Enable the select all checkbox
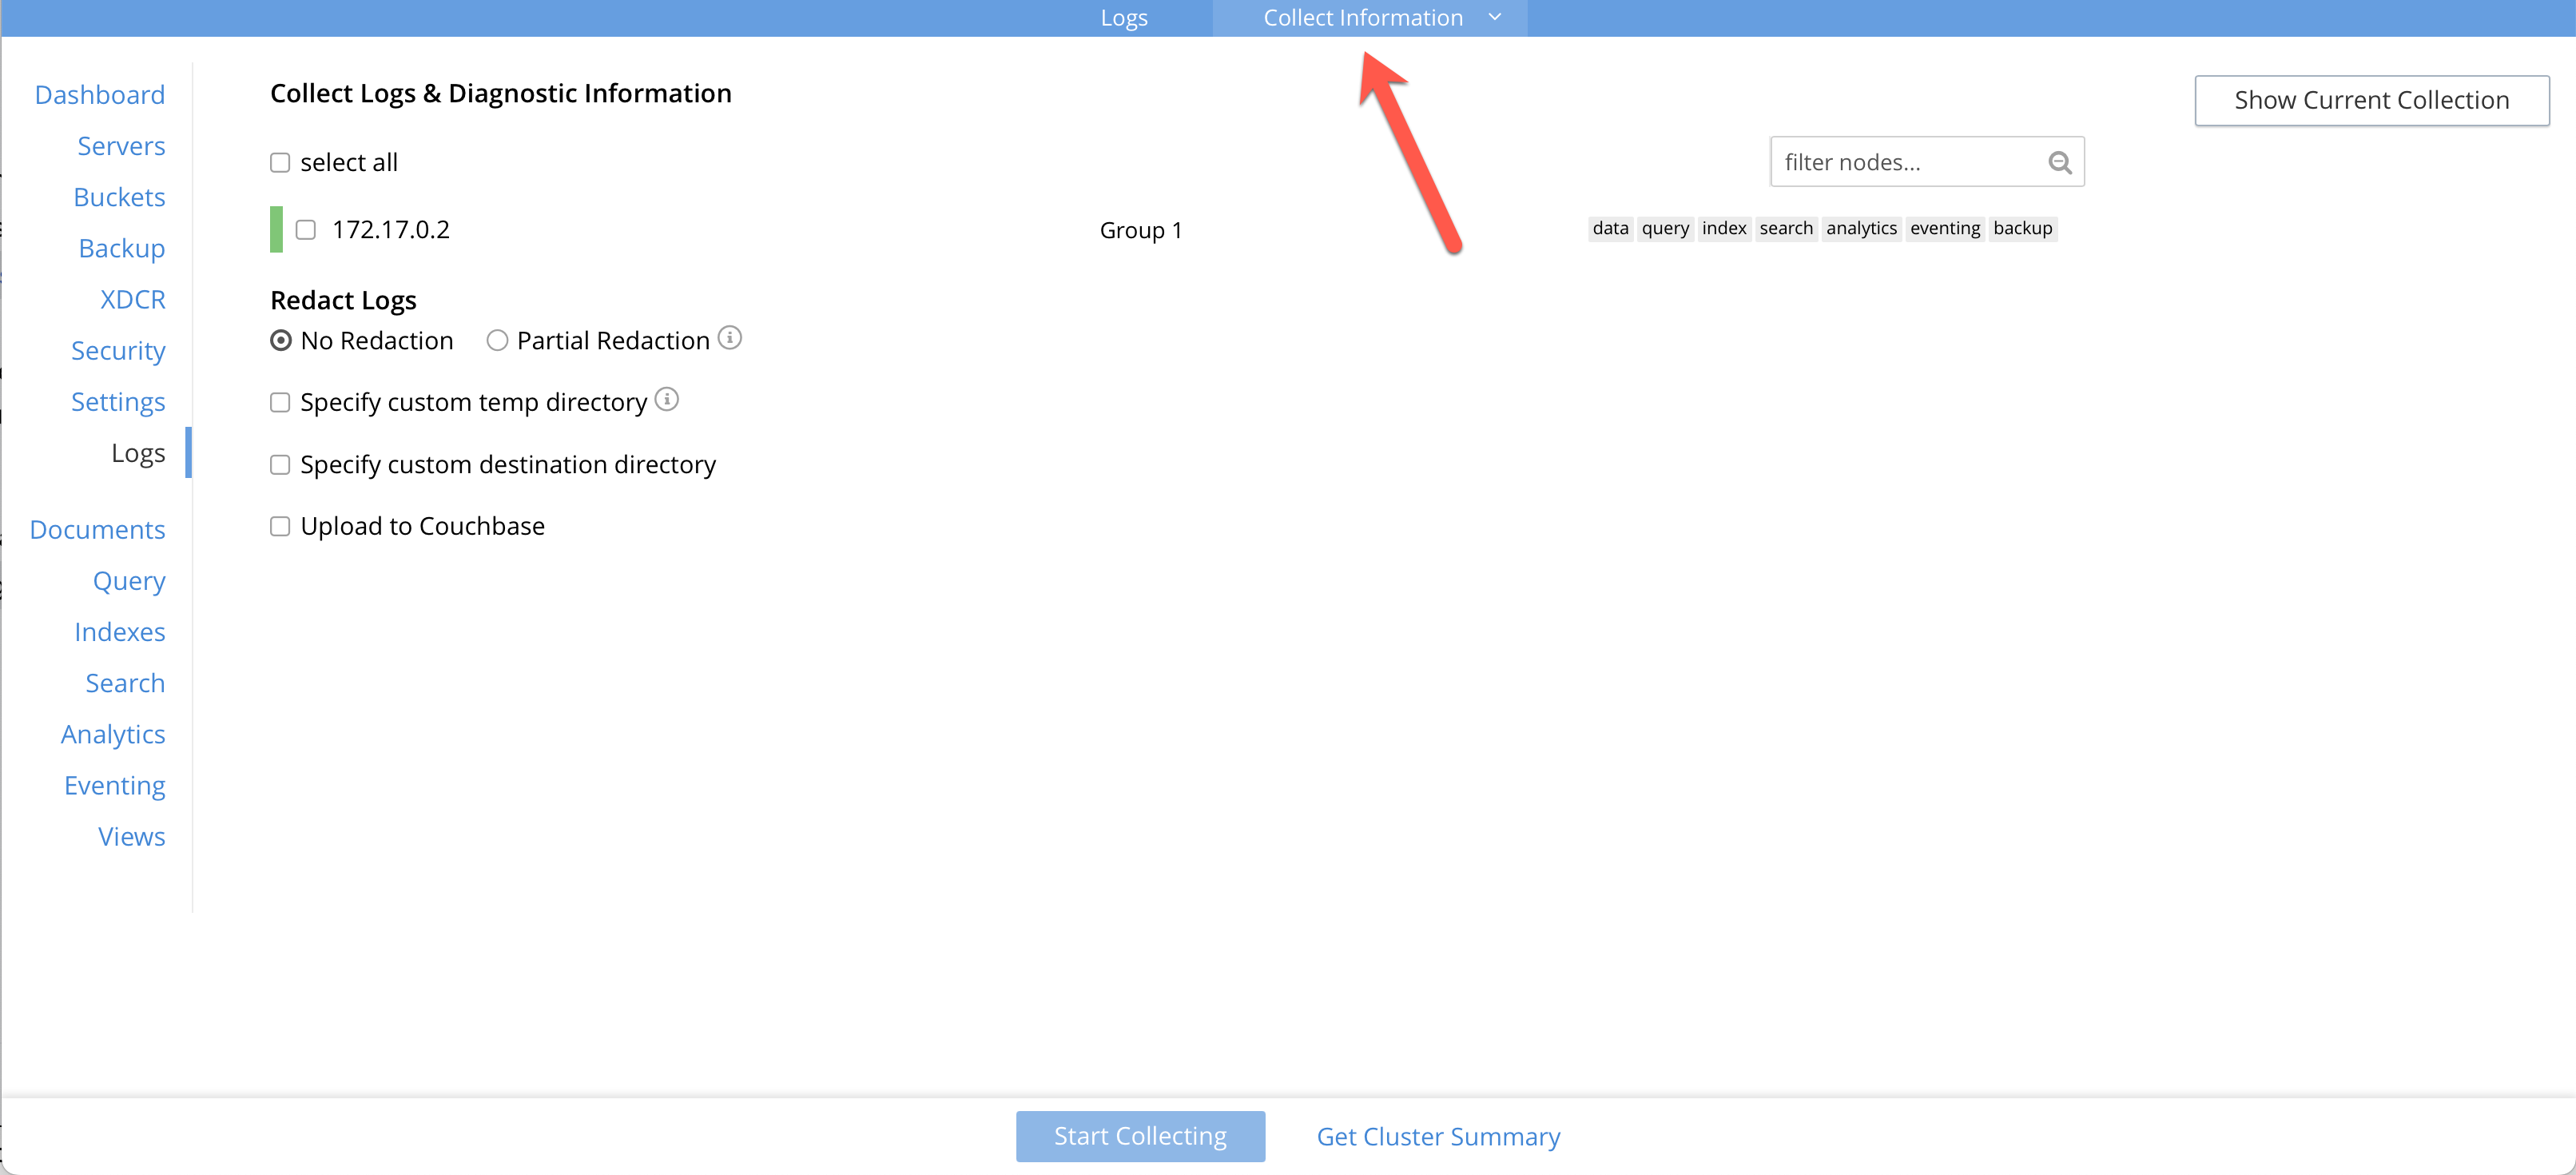Viewport: 2576px width, 1175px height. click(x=280, y=163)
